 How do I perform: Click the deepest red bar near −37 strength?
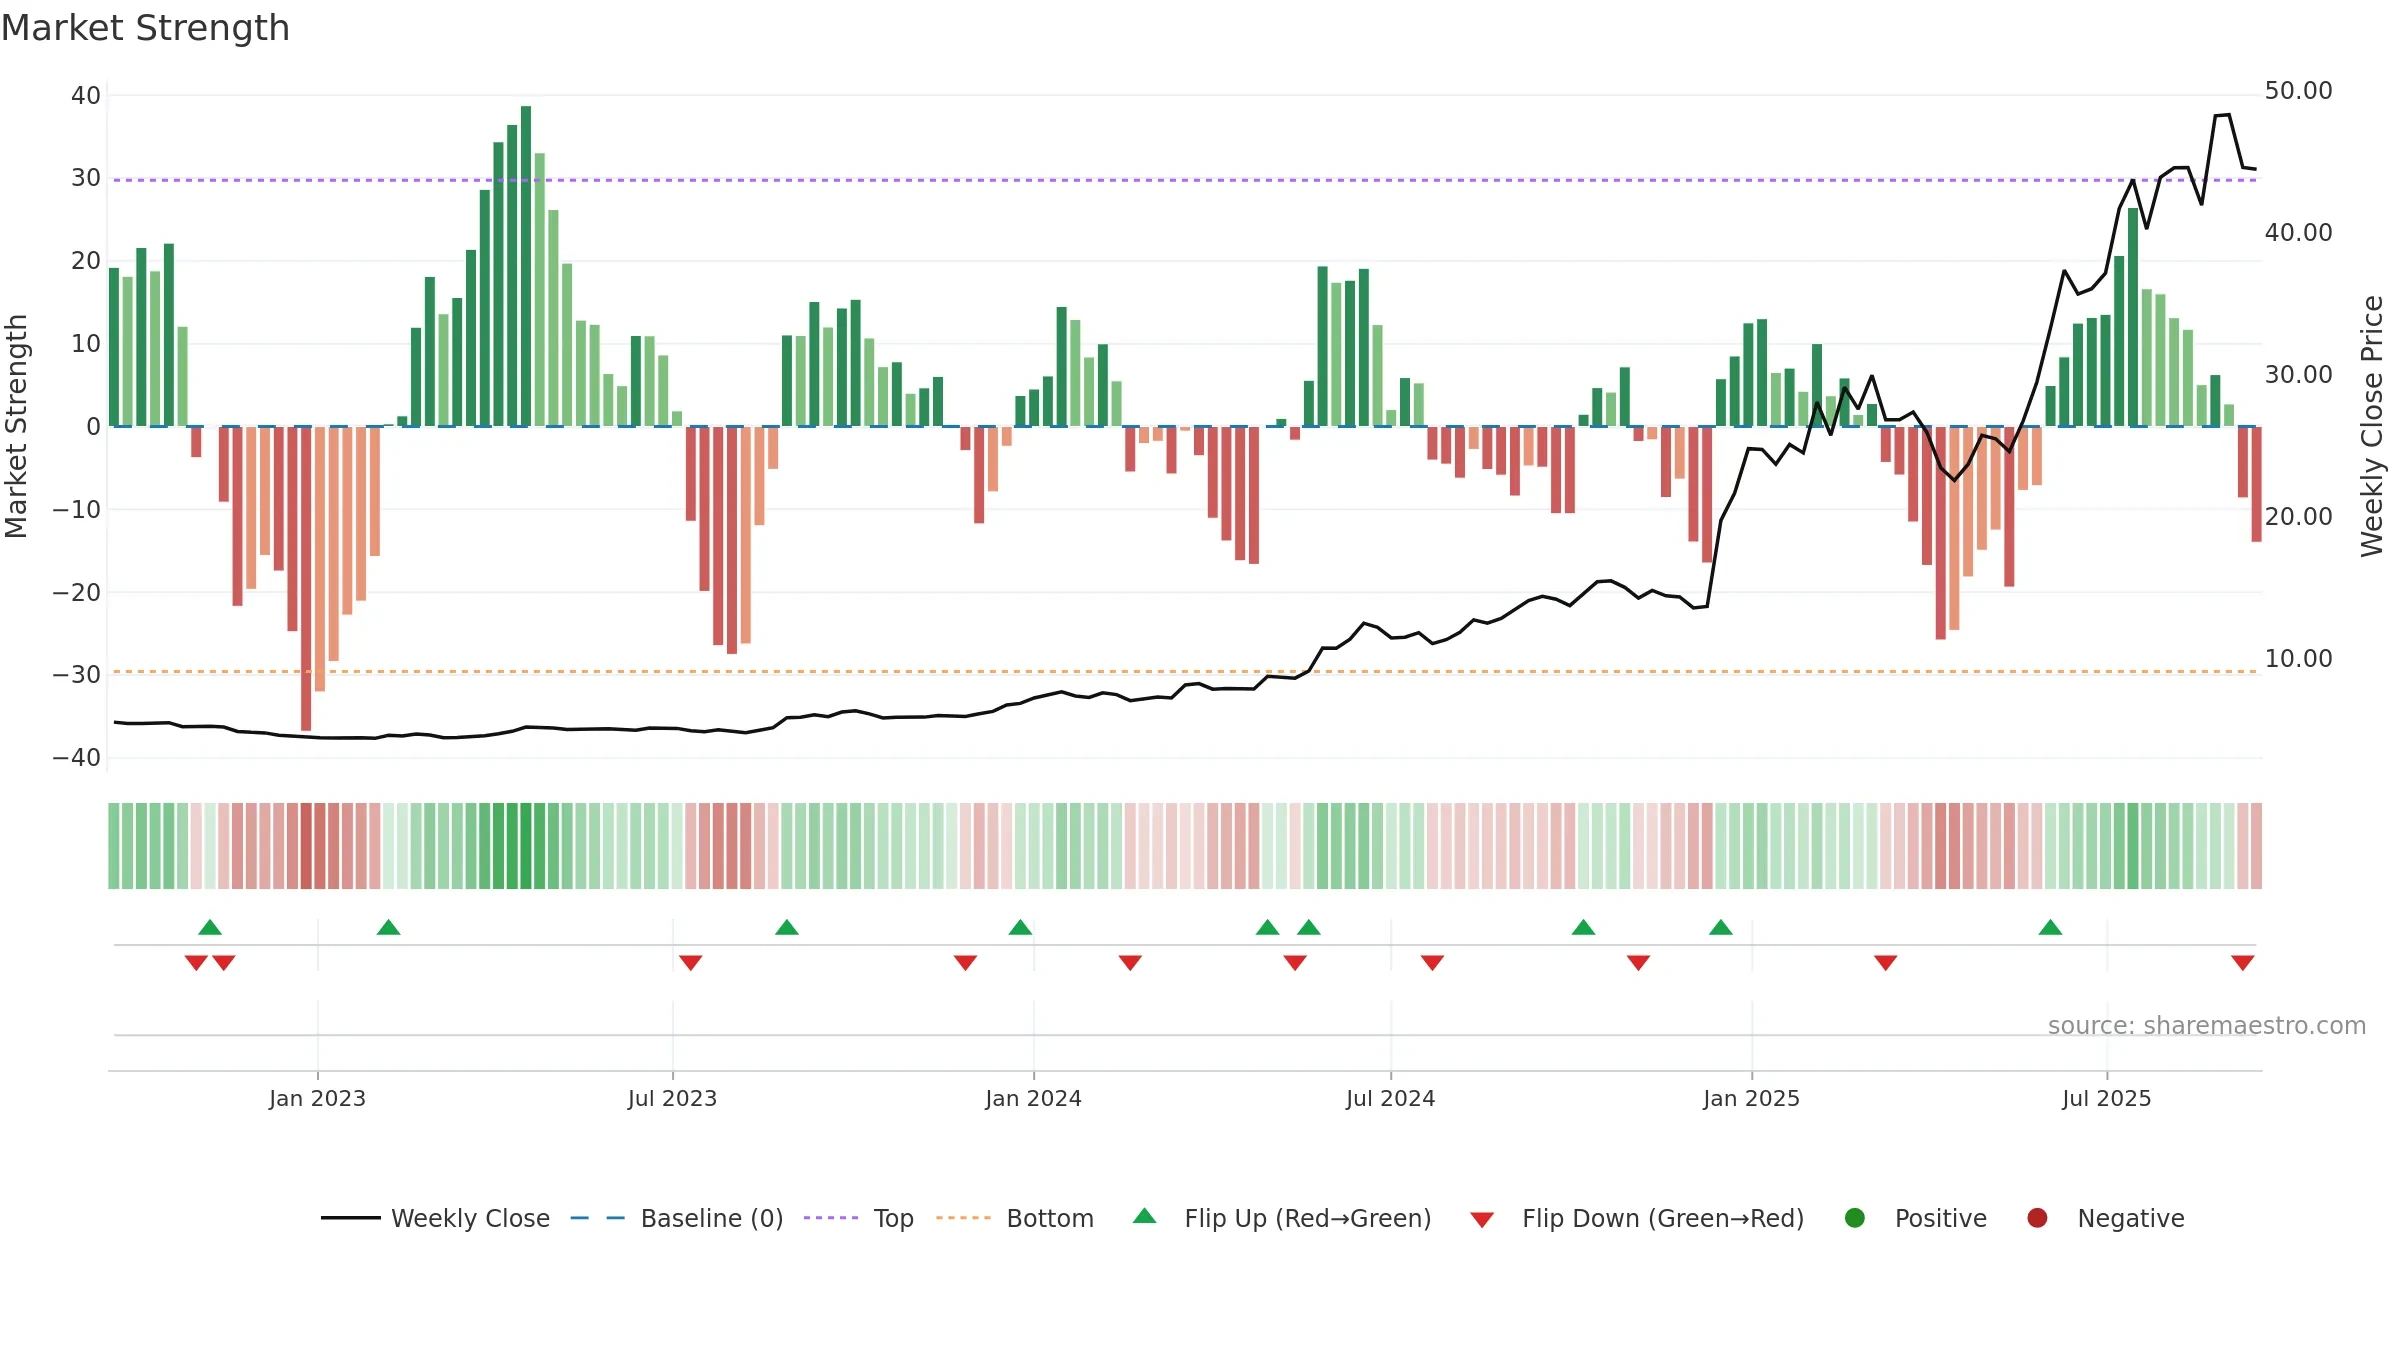tap(306, 578)
